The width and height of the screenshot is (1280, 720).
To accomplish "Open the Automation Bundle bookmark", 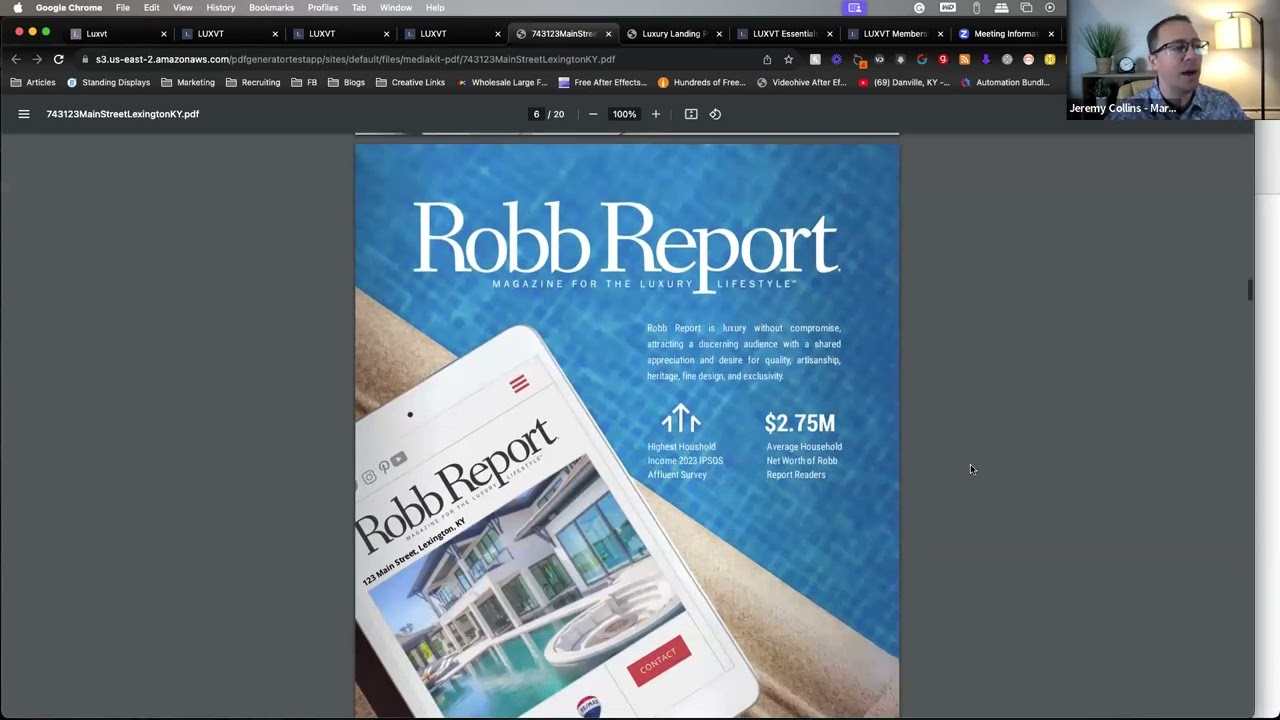I will coord(1004,83).
